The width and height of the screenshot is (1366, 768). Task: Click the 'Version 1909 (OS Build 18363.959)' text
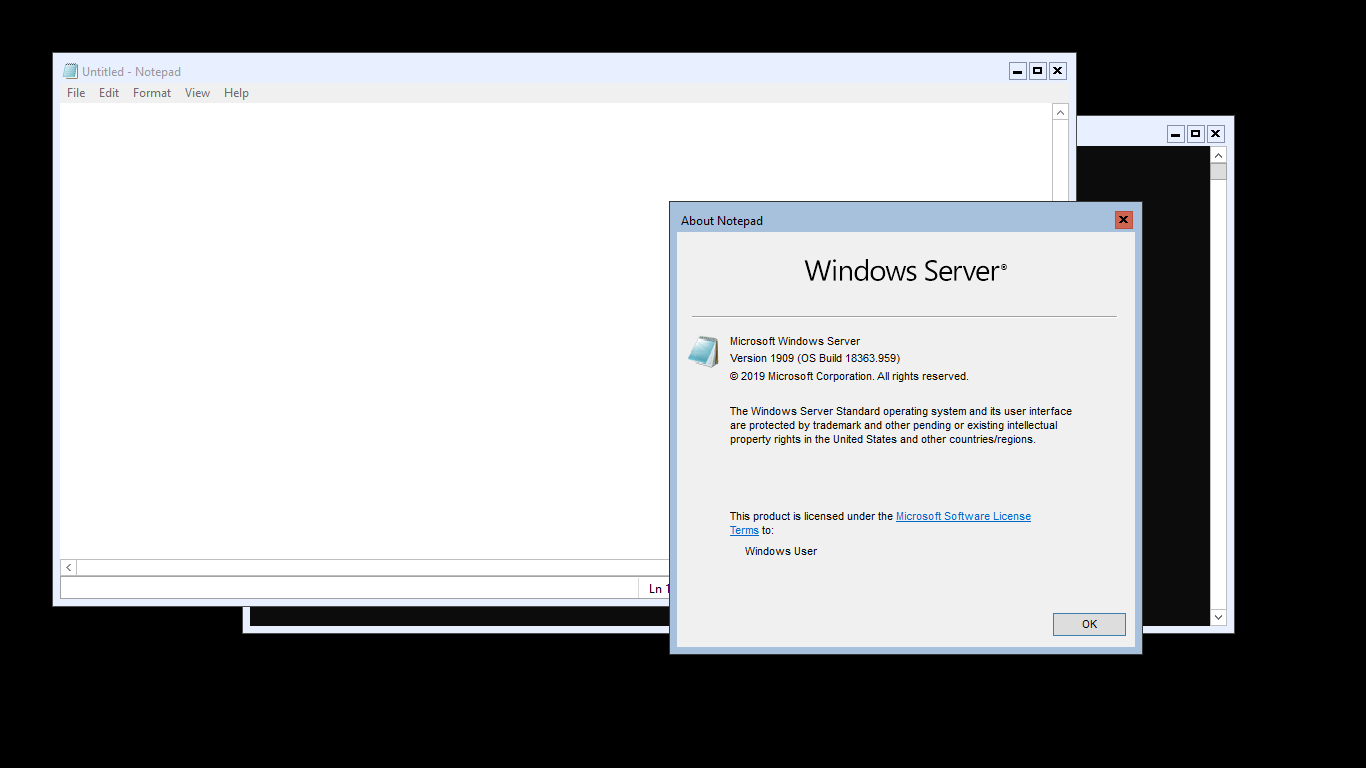point(815,358)
